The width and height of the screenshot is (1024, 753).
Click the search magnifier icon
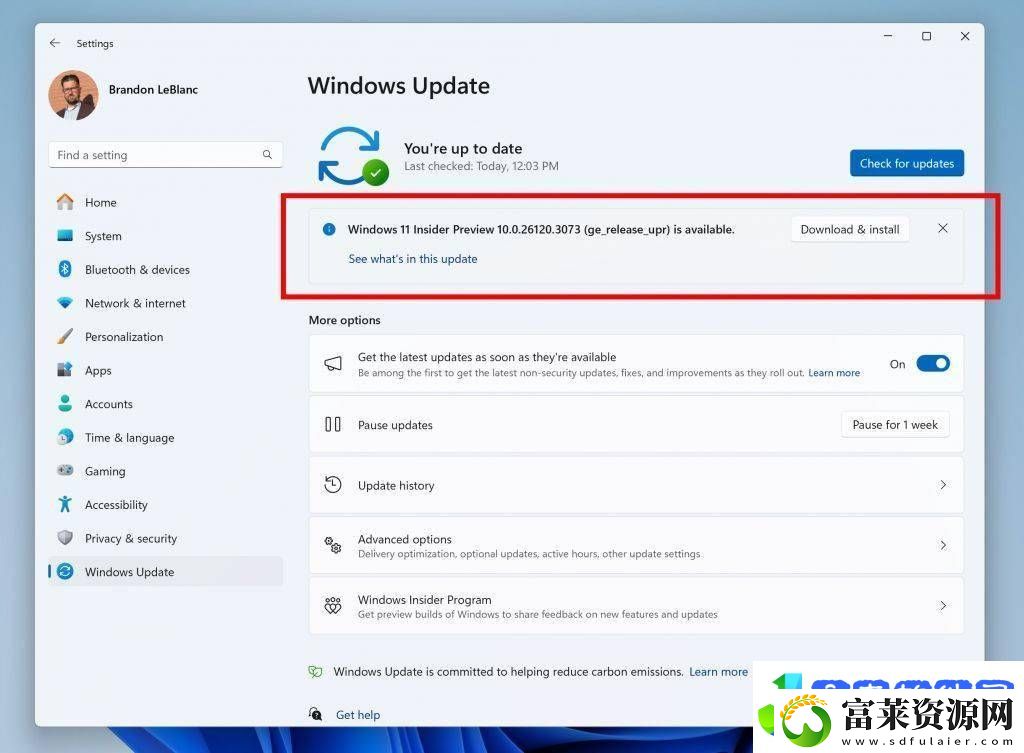267,155
